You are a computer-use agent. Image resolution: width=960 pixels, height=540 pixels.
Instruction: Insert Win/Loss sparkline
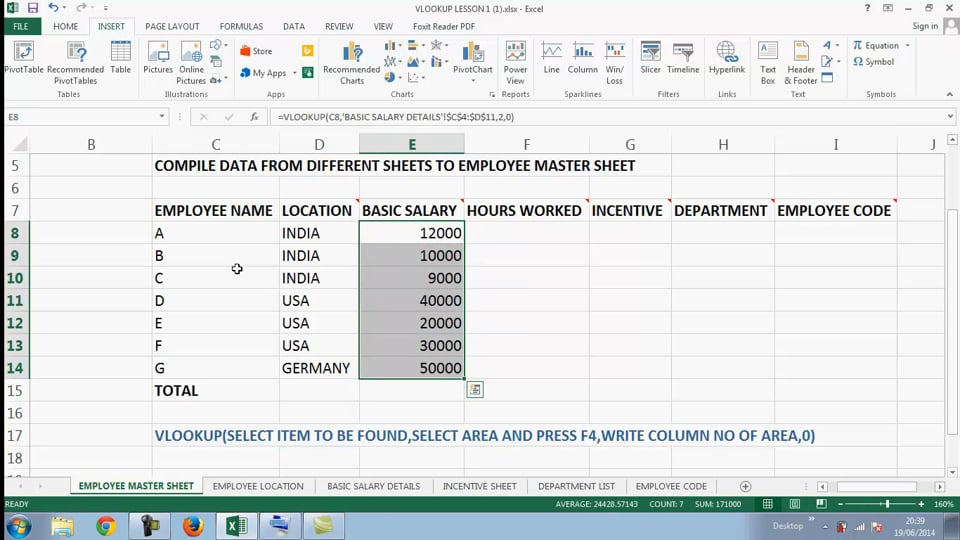(x=615, y=63)
